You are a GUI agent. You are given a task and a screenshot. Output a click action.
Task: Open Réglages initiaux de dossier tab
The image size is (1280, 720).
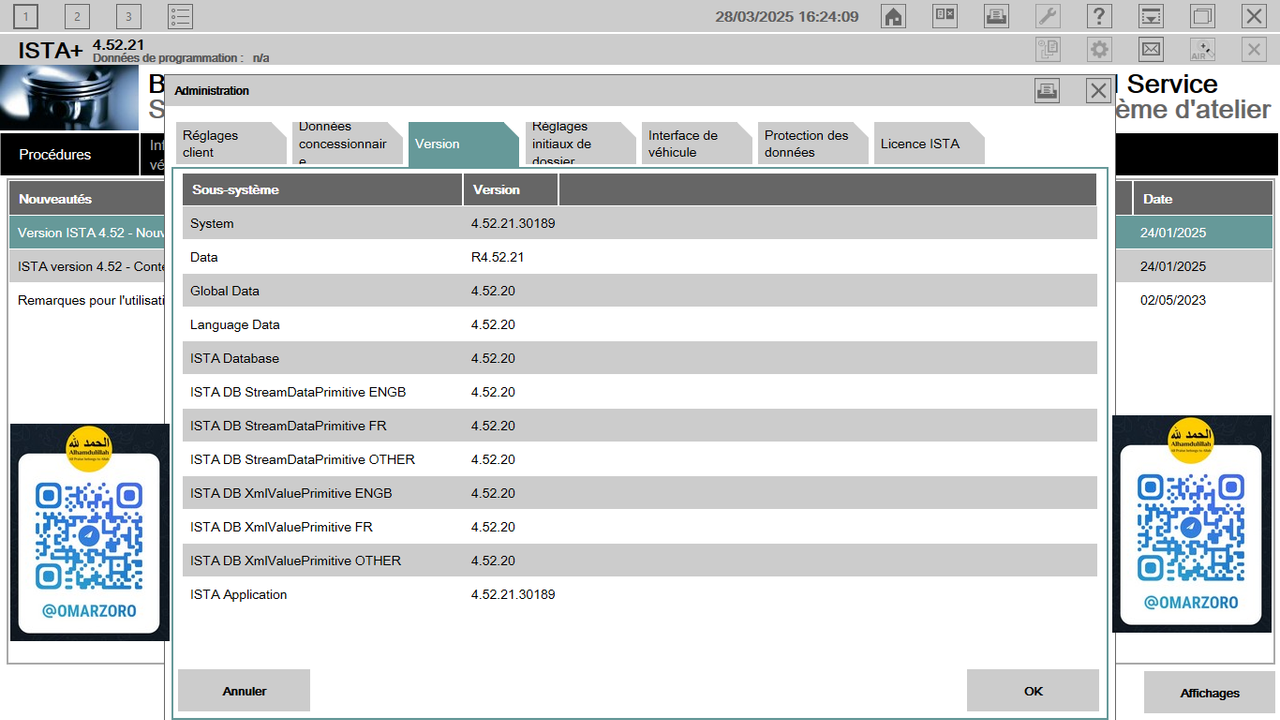[x=580, y=143]
